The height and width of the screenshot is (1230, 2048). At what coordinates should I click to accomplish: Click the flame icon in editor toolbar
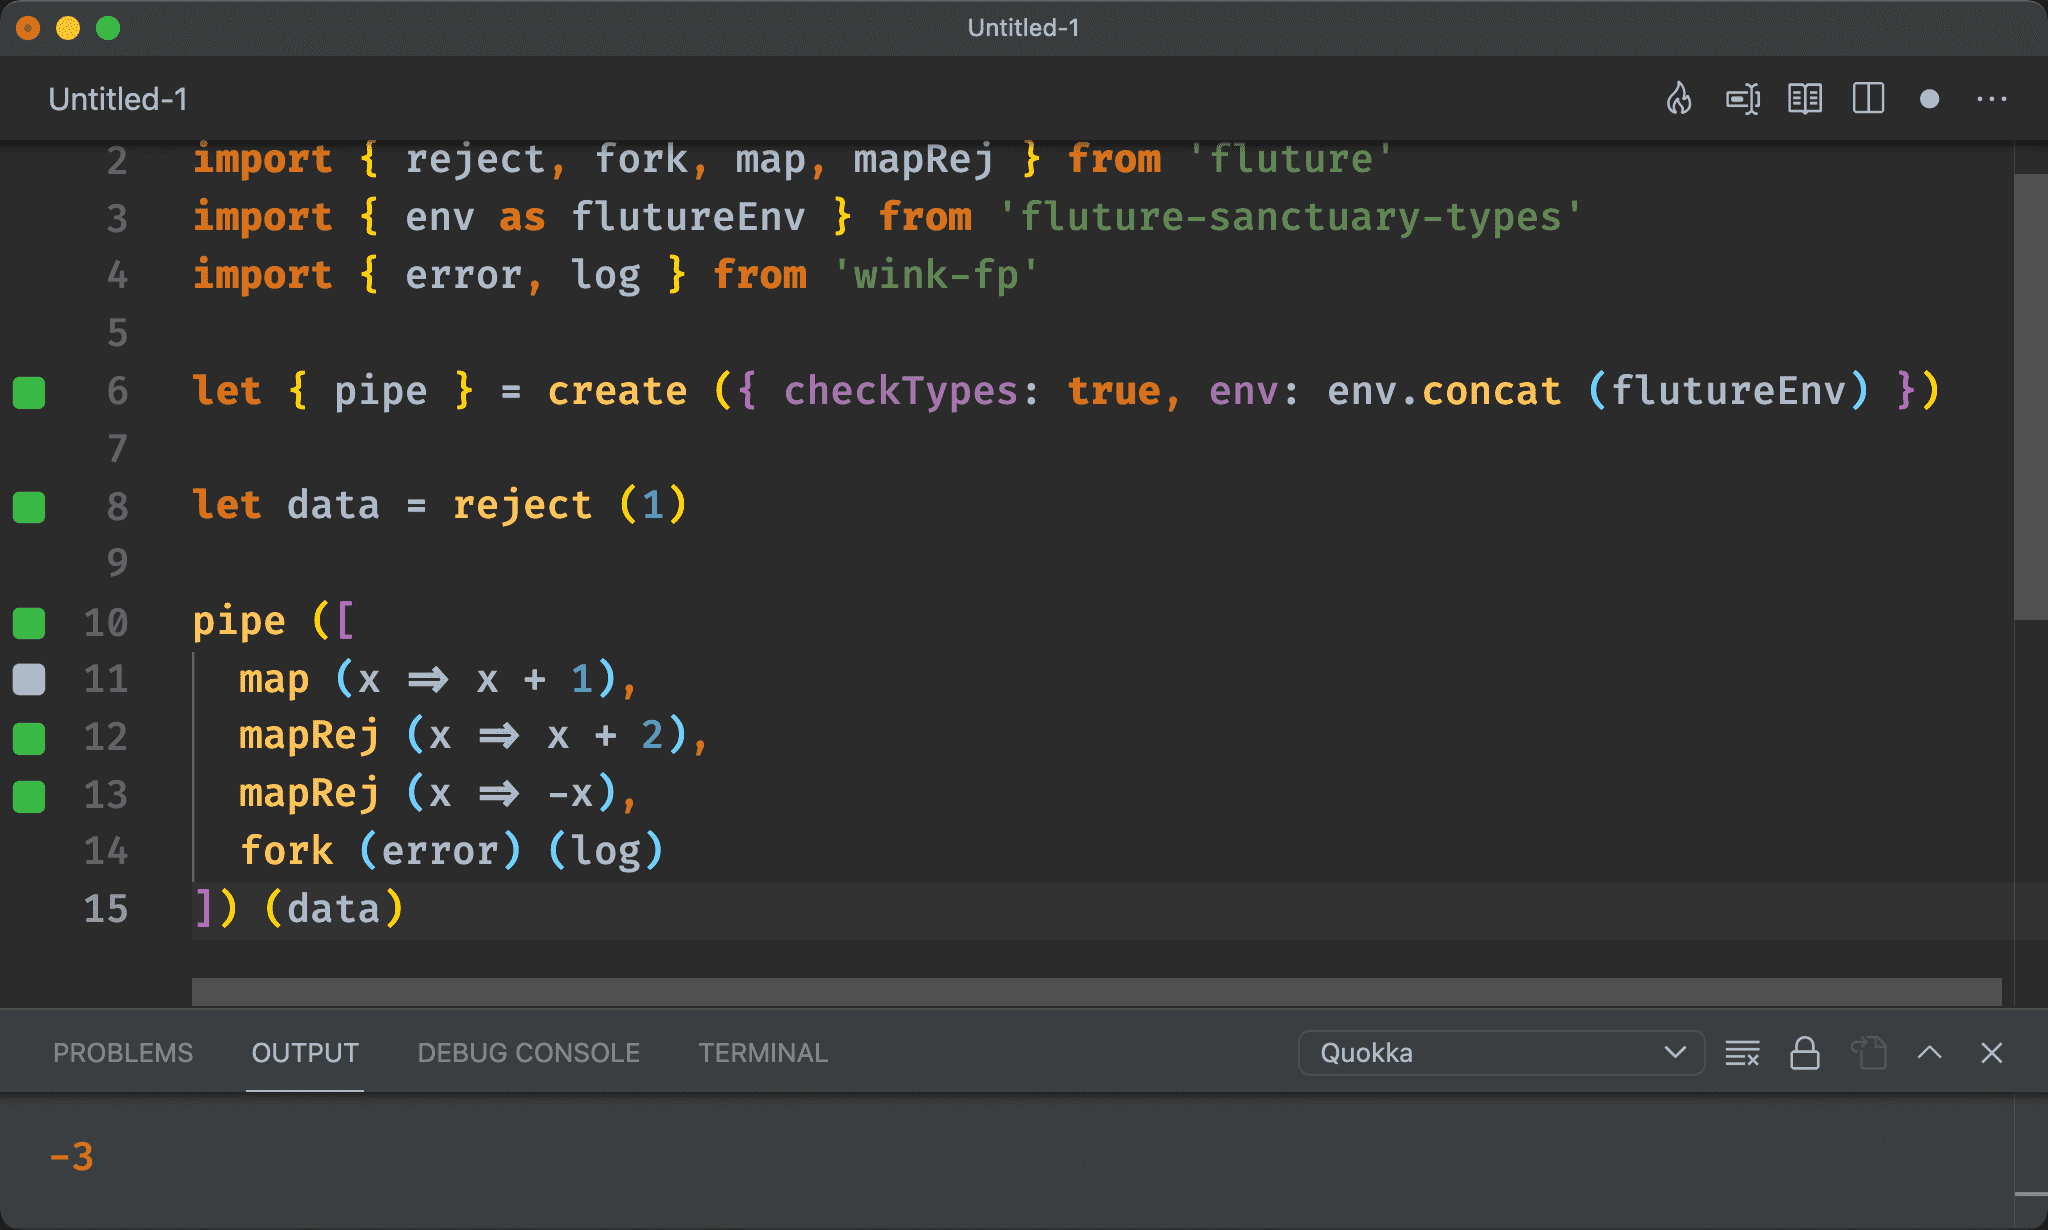(1679, 99)
